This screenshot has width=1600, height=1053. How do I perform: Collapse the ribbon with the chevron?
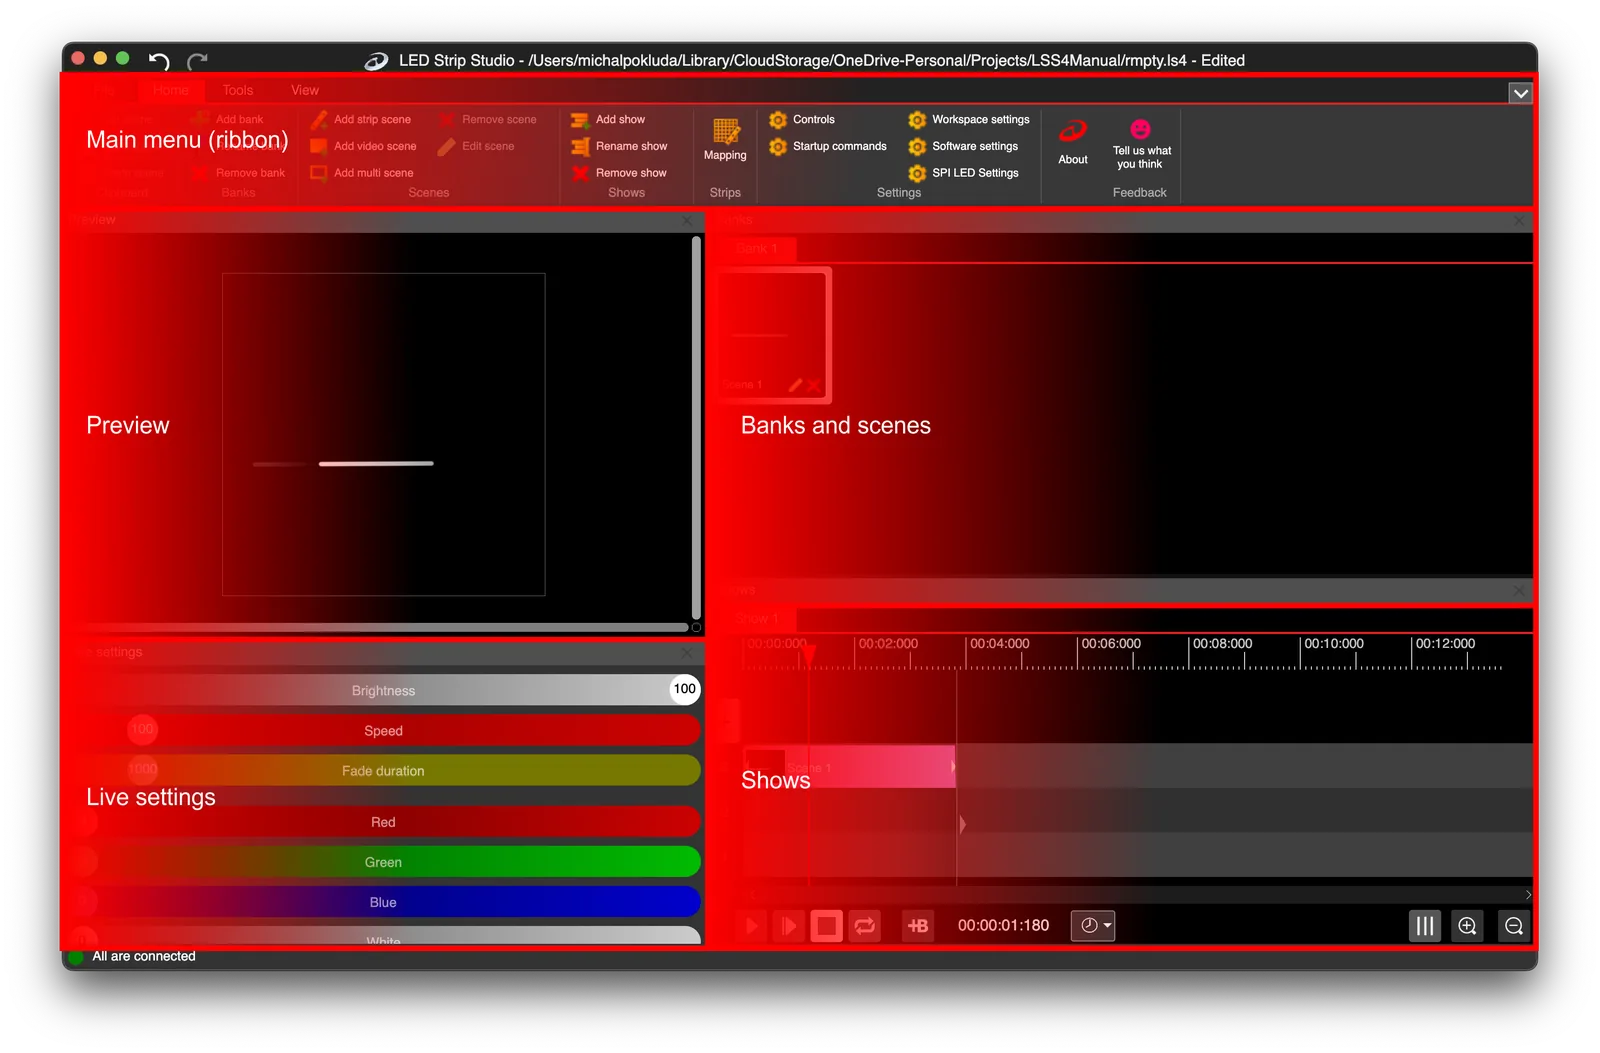click(1520, 93)
